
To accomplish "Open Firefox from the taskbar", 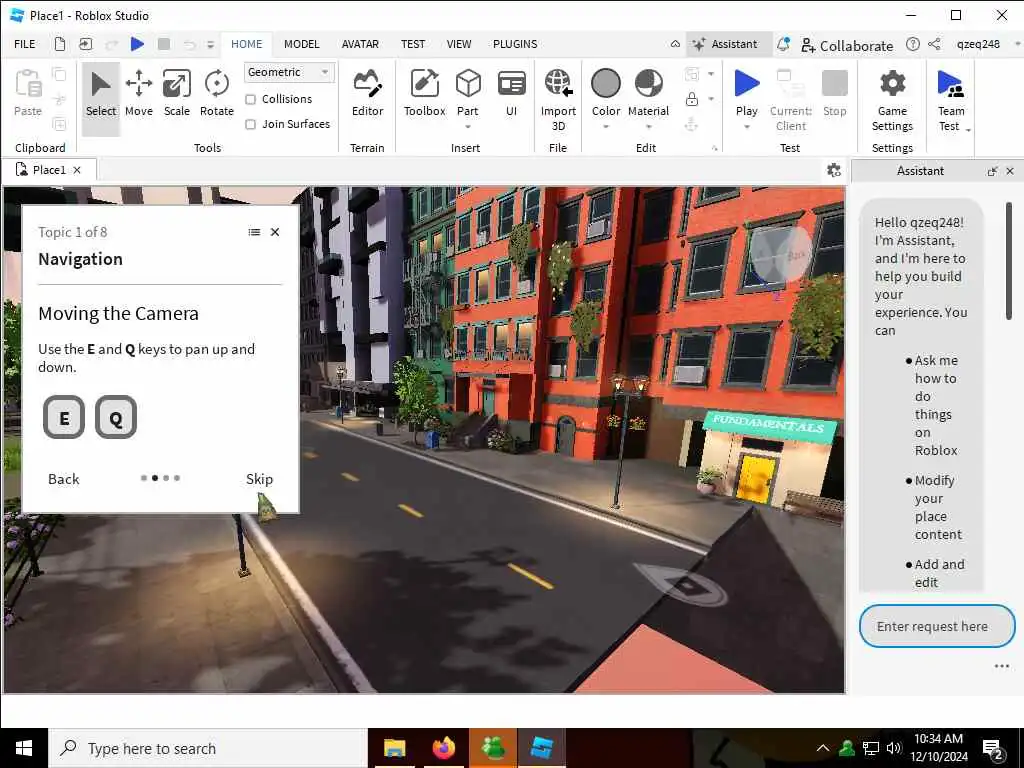I will (x=444, y=748).
